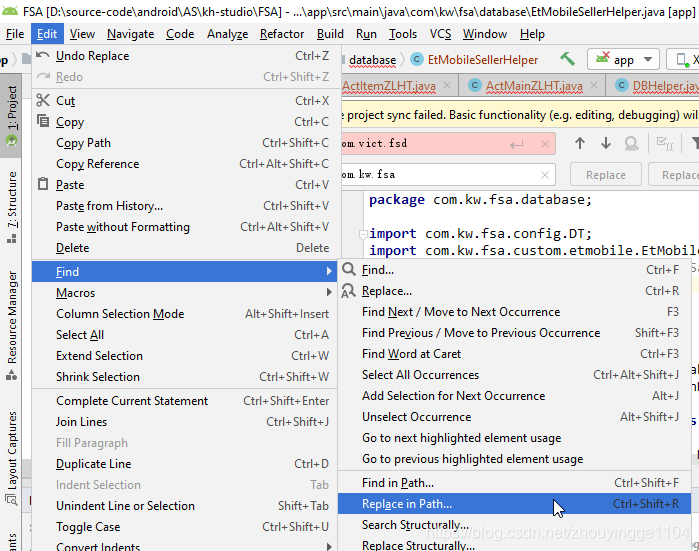Open the app run configuration dropdown
Image resolution: width=699 pixels, height=551 pixels.
623,59
